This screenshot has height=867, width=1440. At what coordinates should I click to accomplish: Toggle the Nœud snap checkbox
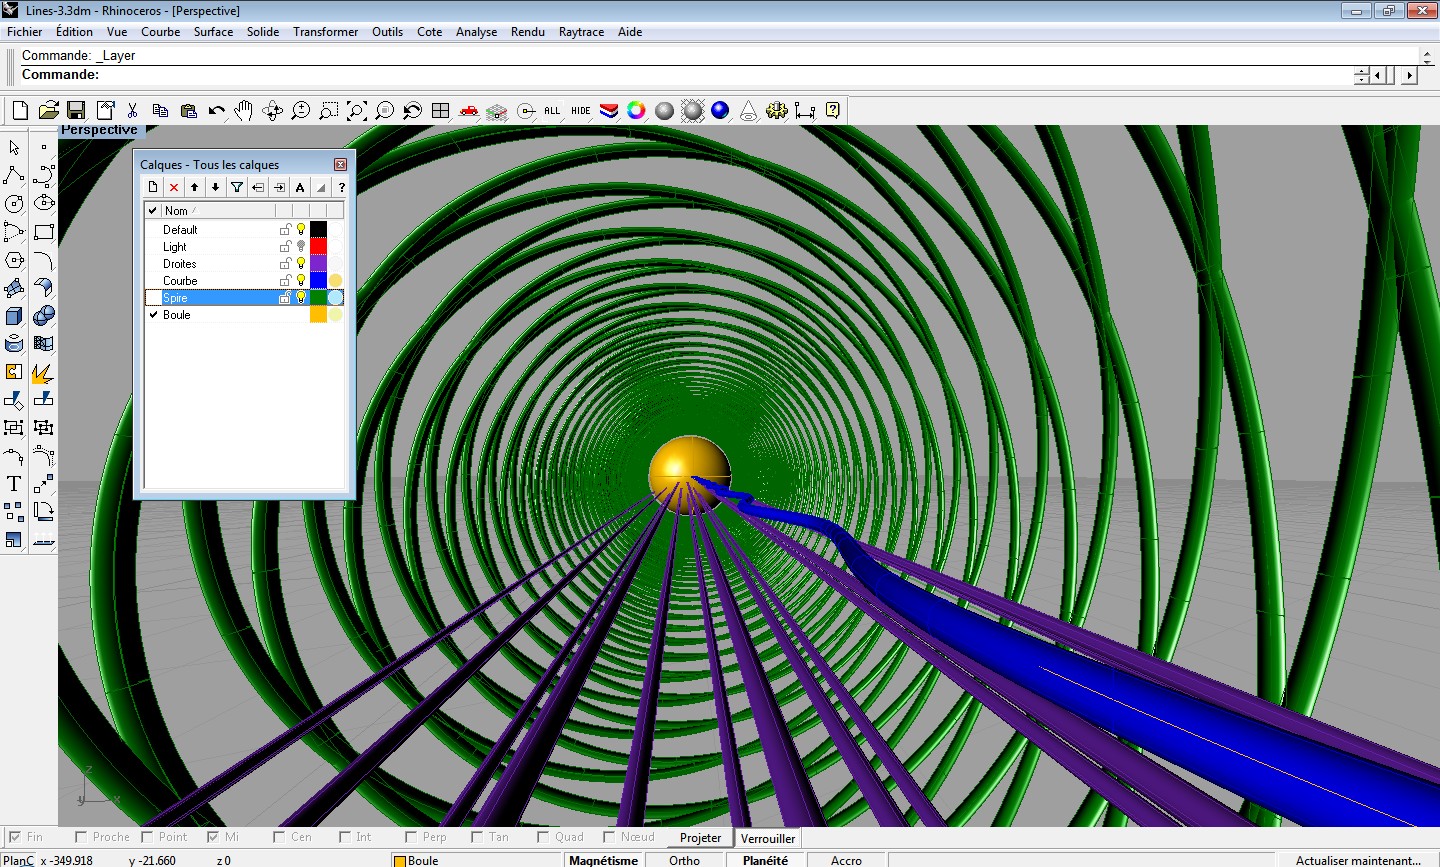coord(609,837)
